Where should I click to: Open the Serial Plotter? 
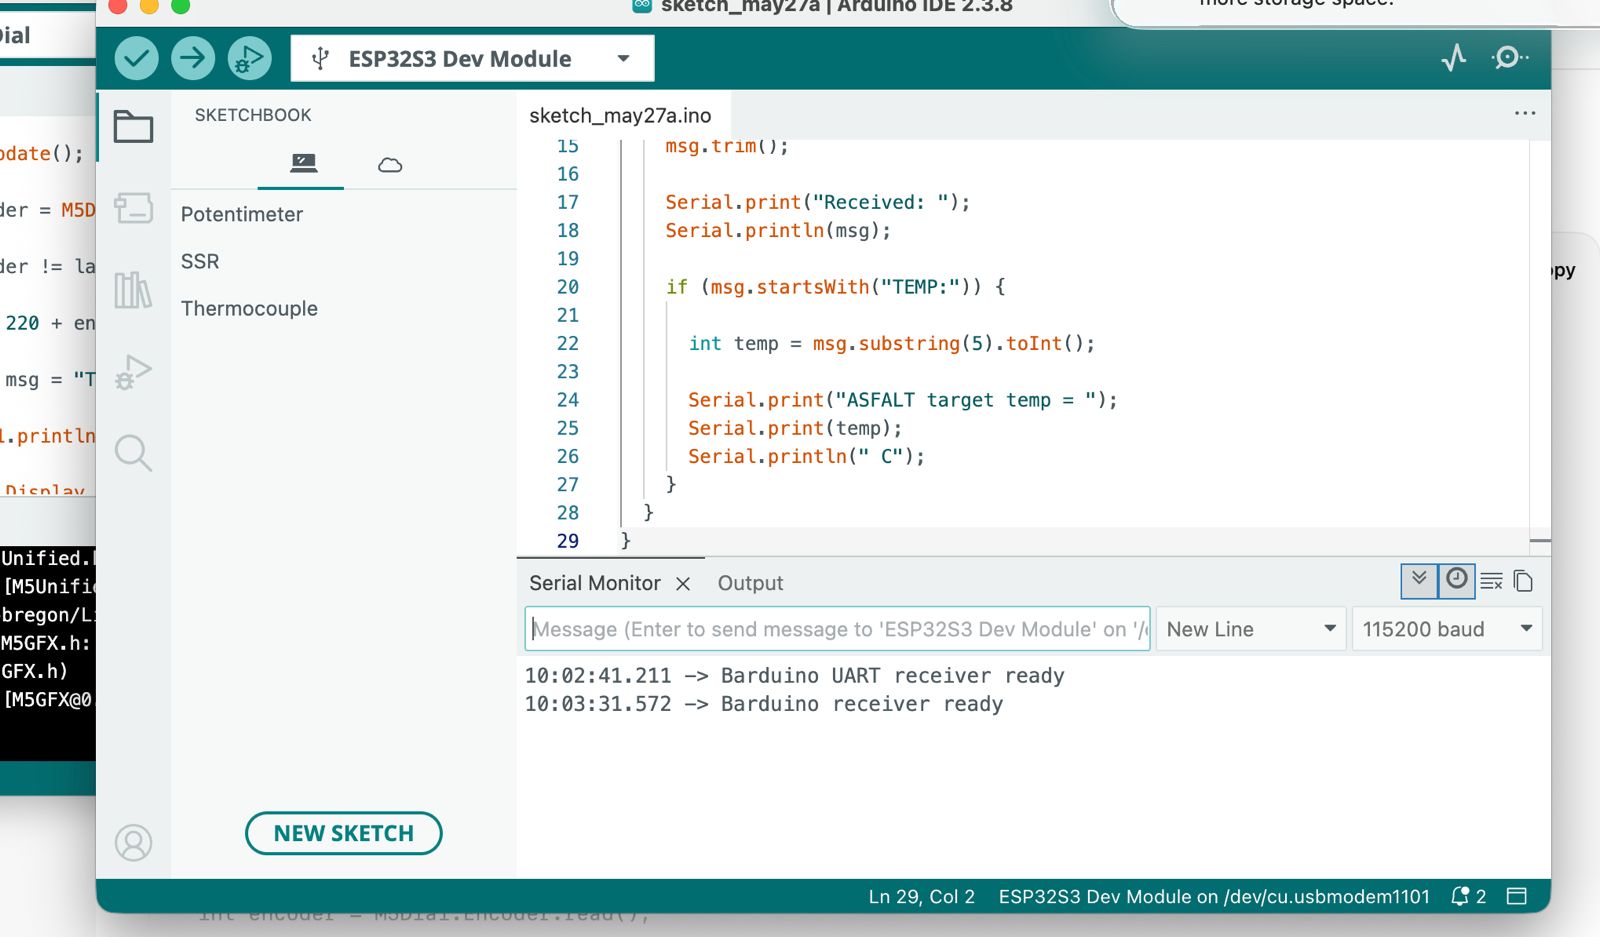click(x=1454, y=58)
